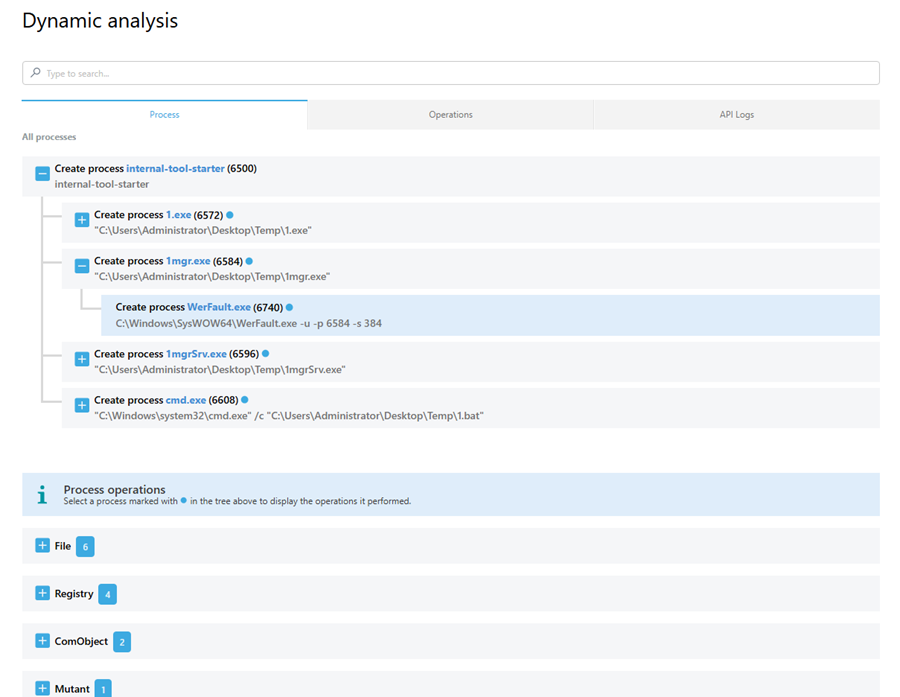The image size is (900, 697).
Task: Expand the Mutant operations section
Action: (x=42, y=688)
